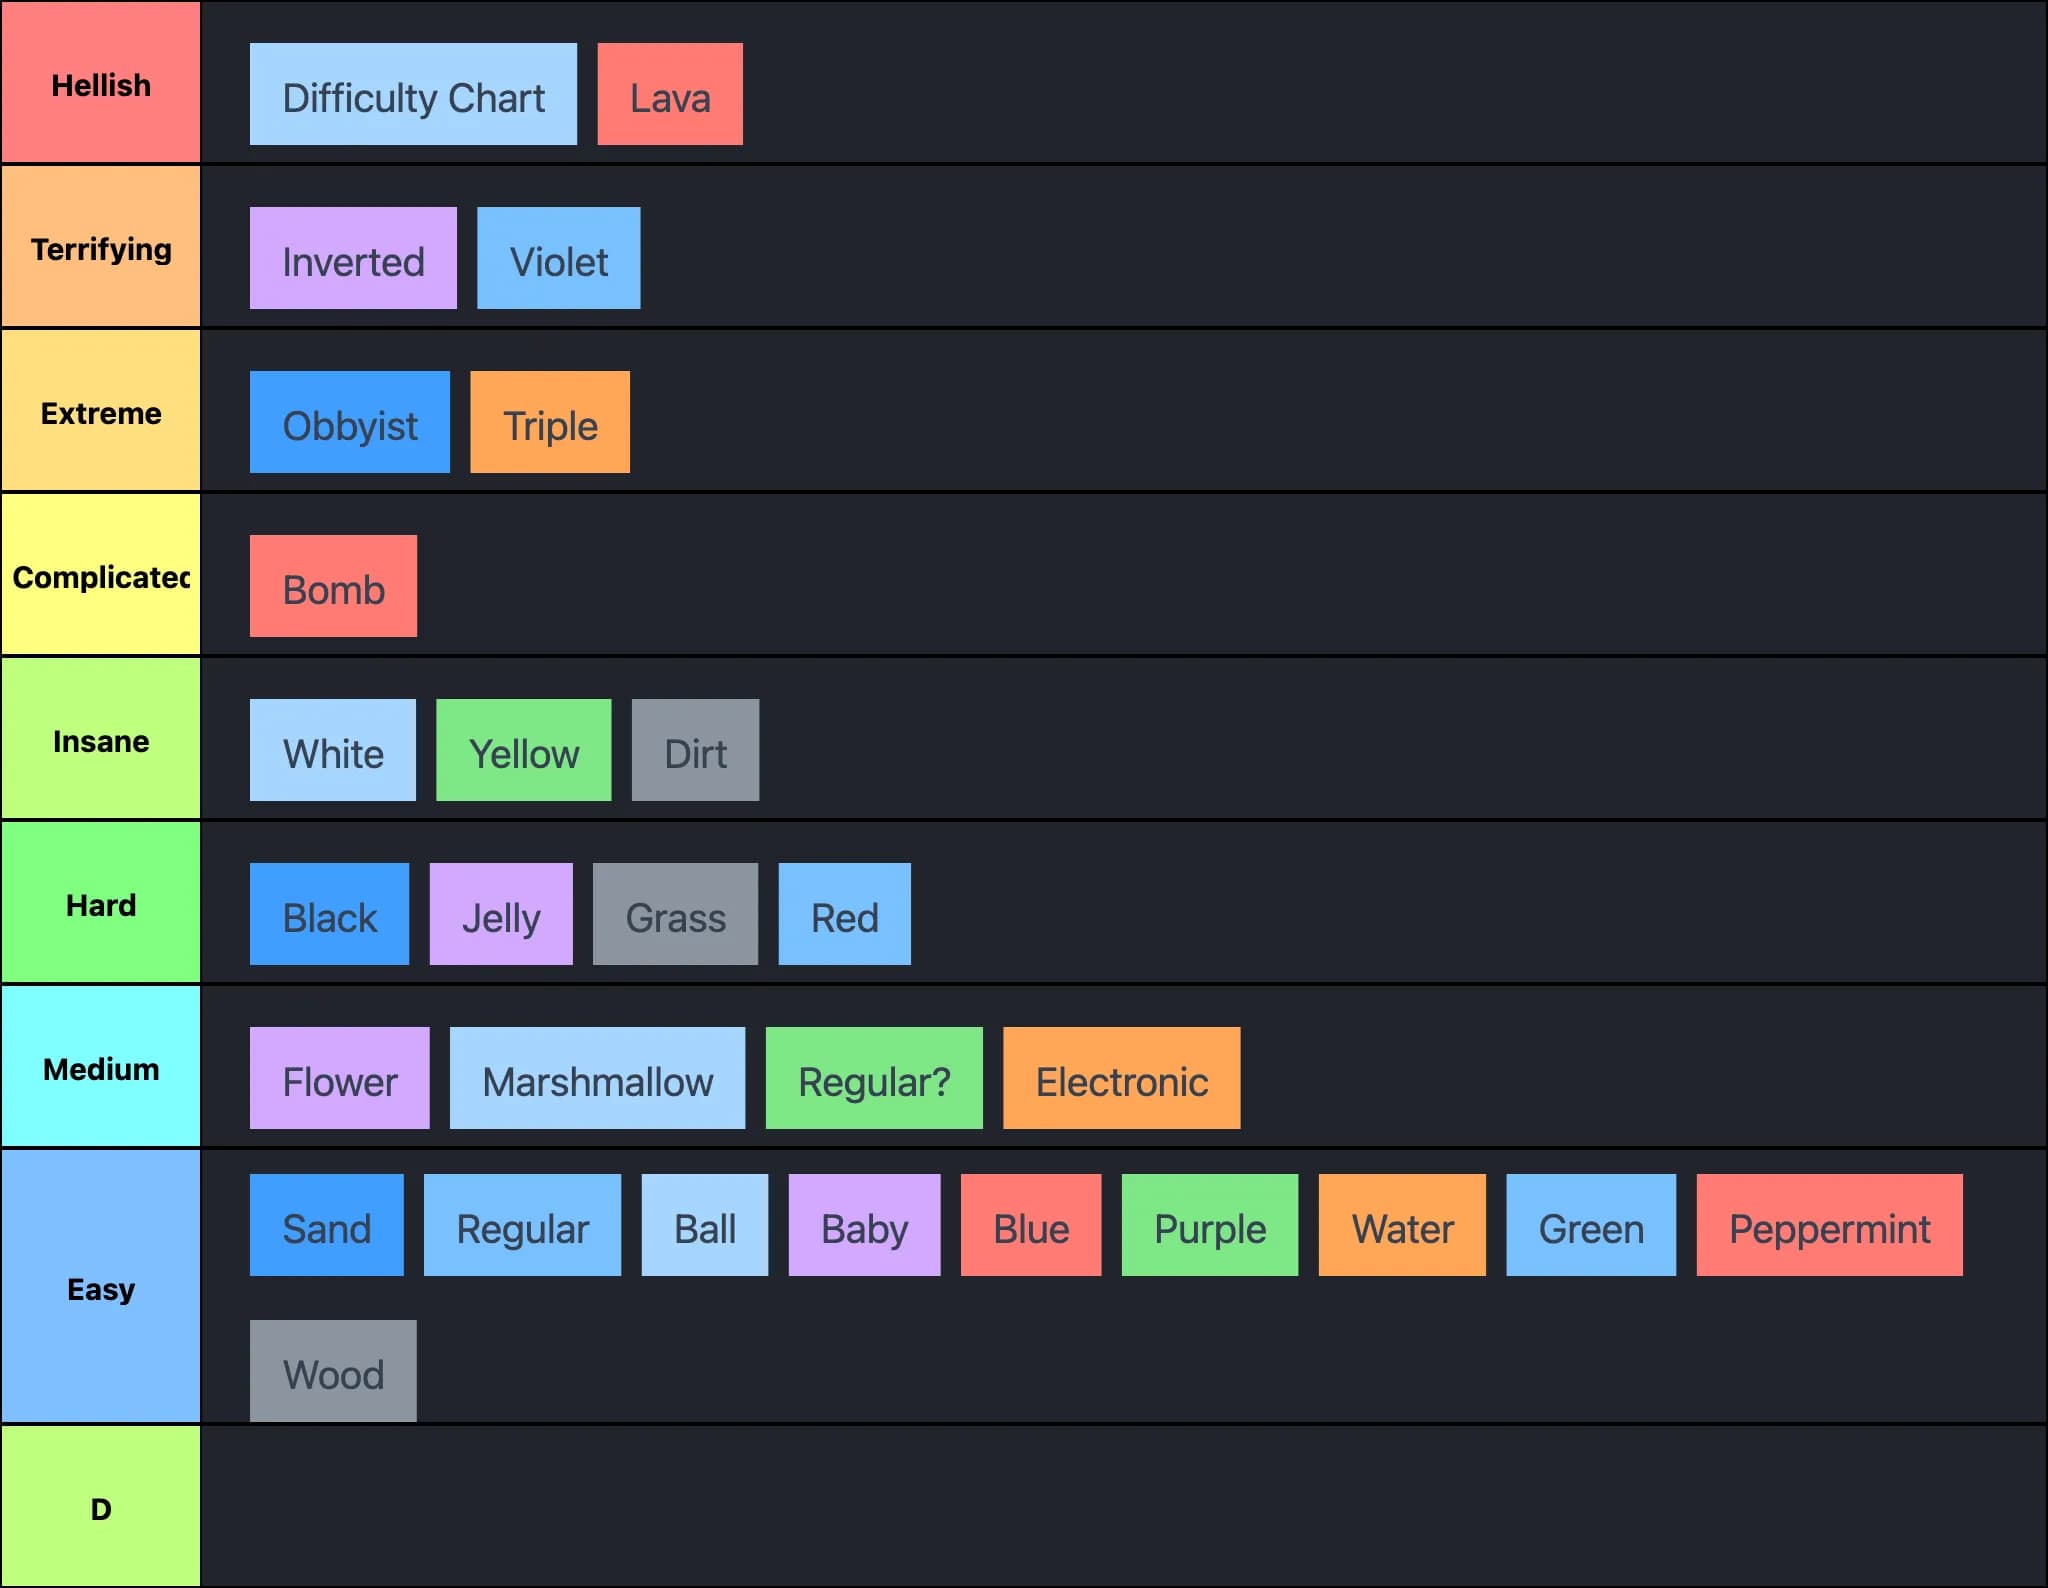Click the orange Triple tile
Image resolution: width=2048 pixels, height=1588 pixels.
(x=550, y=422)
